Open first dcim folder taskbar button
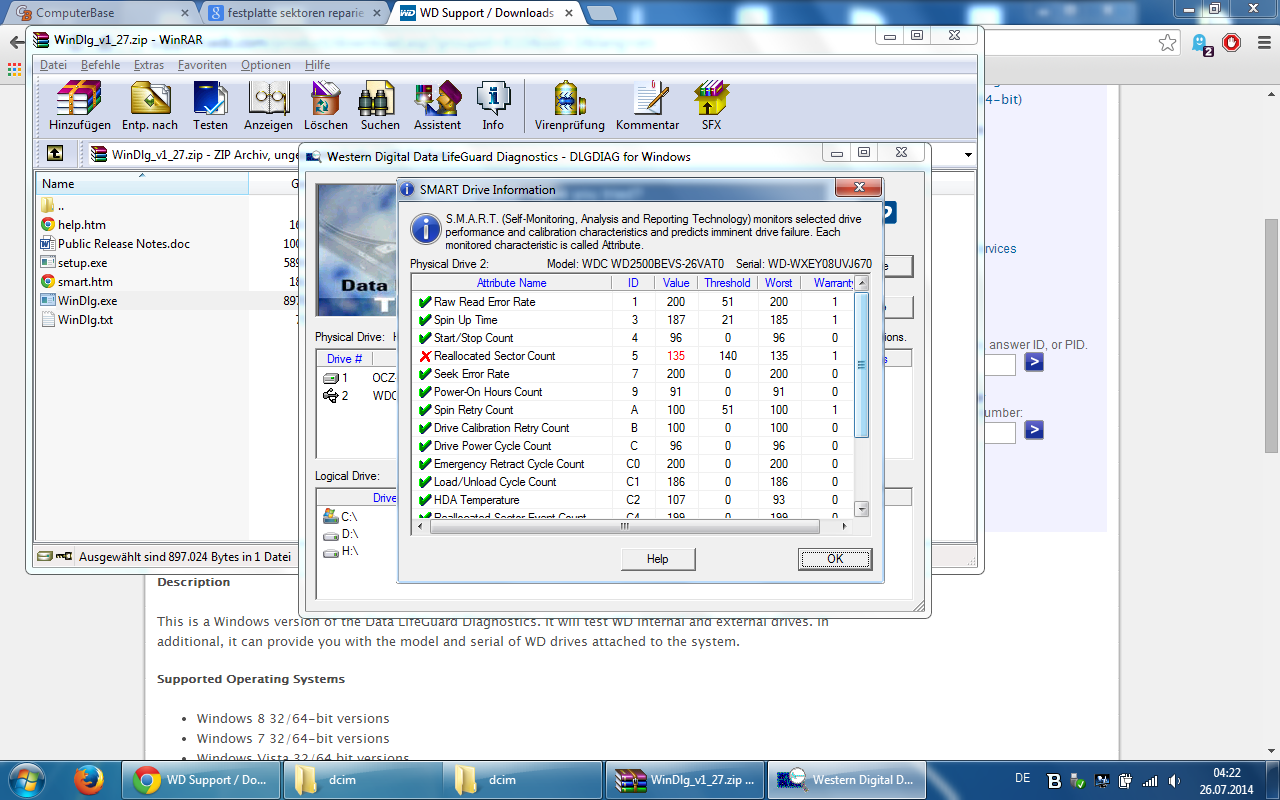 [363, 779]
